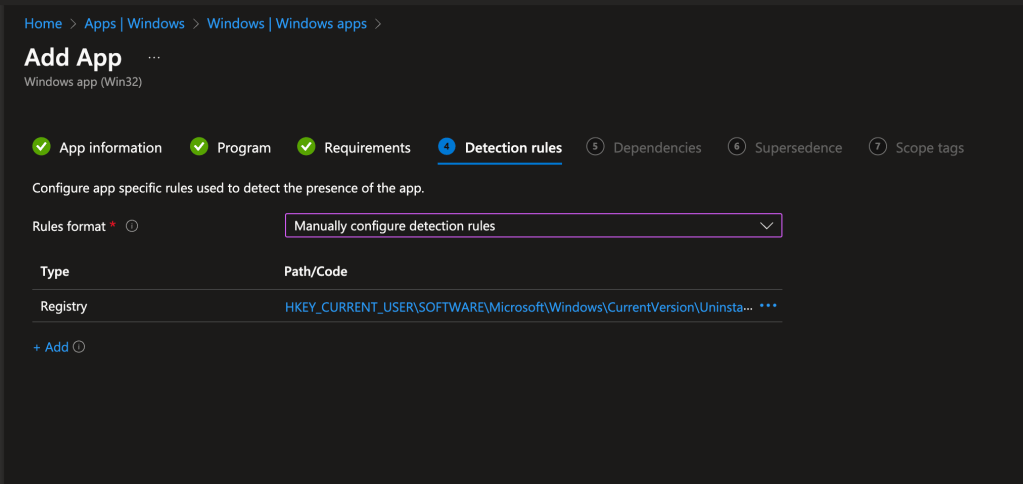The image size is (1023, 484).
Task: Switch to the Requirements step tab
Action: (x=366, y=148)
